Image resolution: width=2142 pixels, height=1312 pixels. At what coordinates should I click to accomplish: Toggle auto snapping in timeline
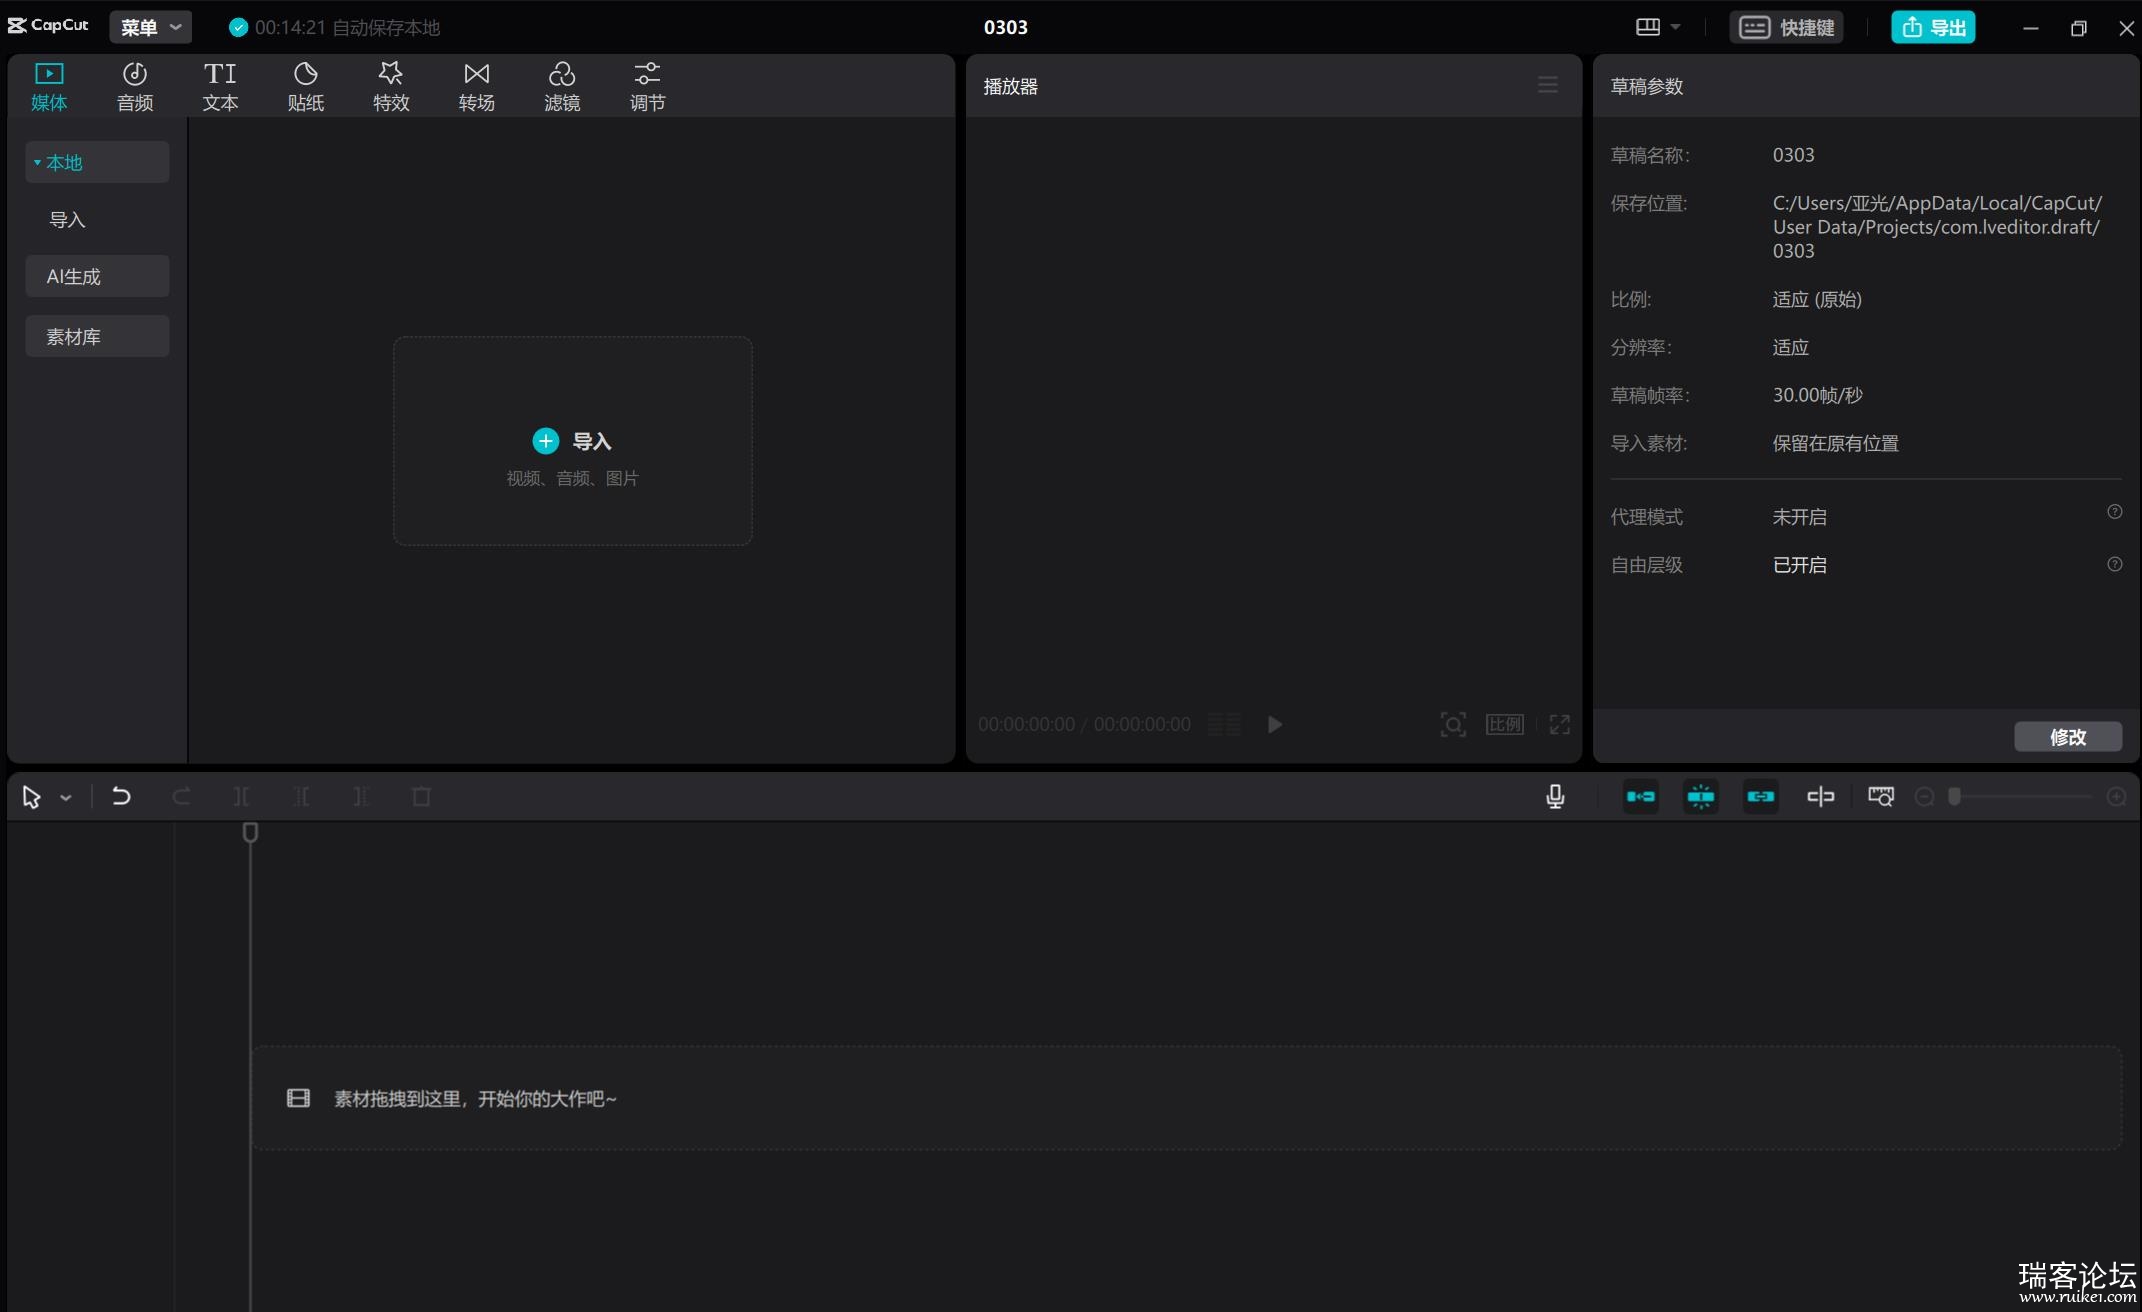click(1700, 796)
